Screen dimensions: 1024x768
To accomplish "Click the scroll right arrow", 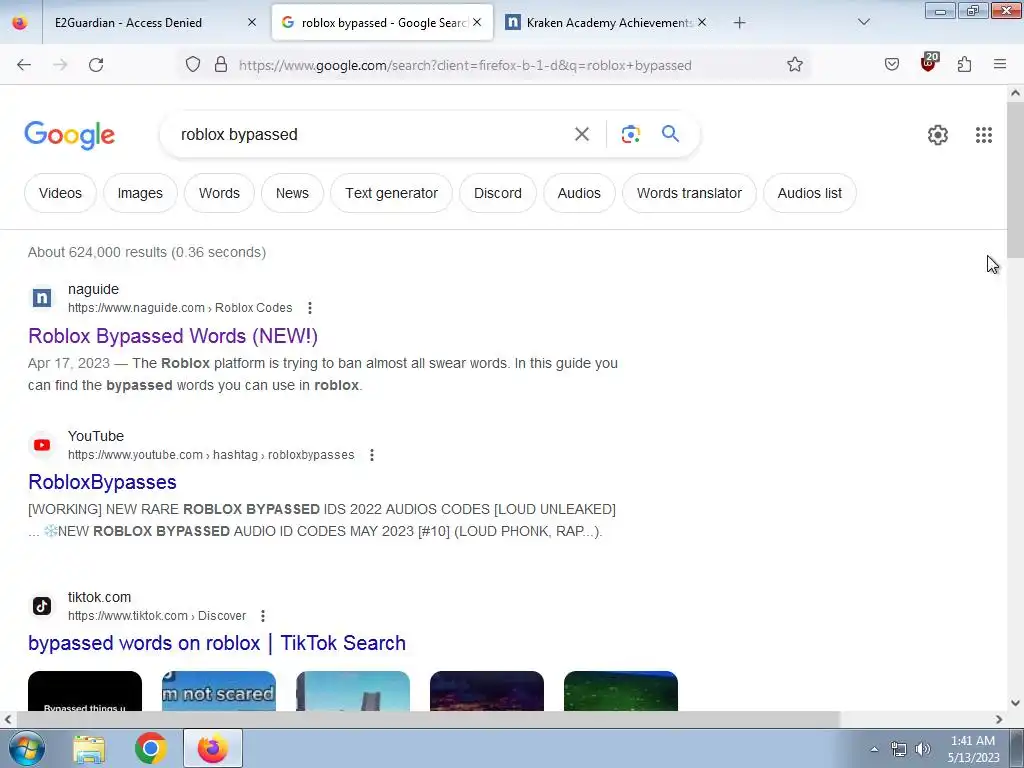I will [999, 720].
